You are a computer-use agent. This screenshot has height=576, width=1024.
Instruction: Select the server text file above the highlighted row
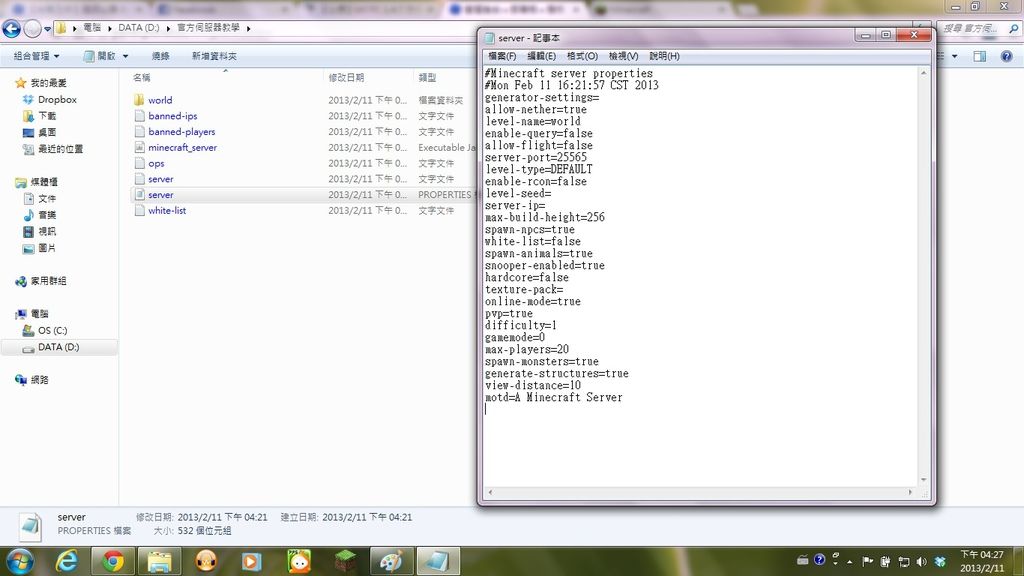161,179
